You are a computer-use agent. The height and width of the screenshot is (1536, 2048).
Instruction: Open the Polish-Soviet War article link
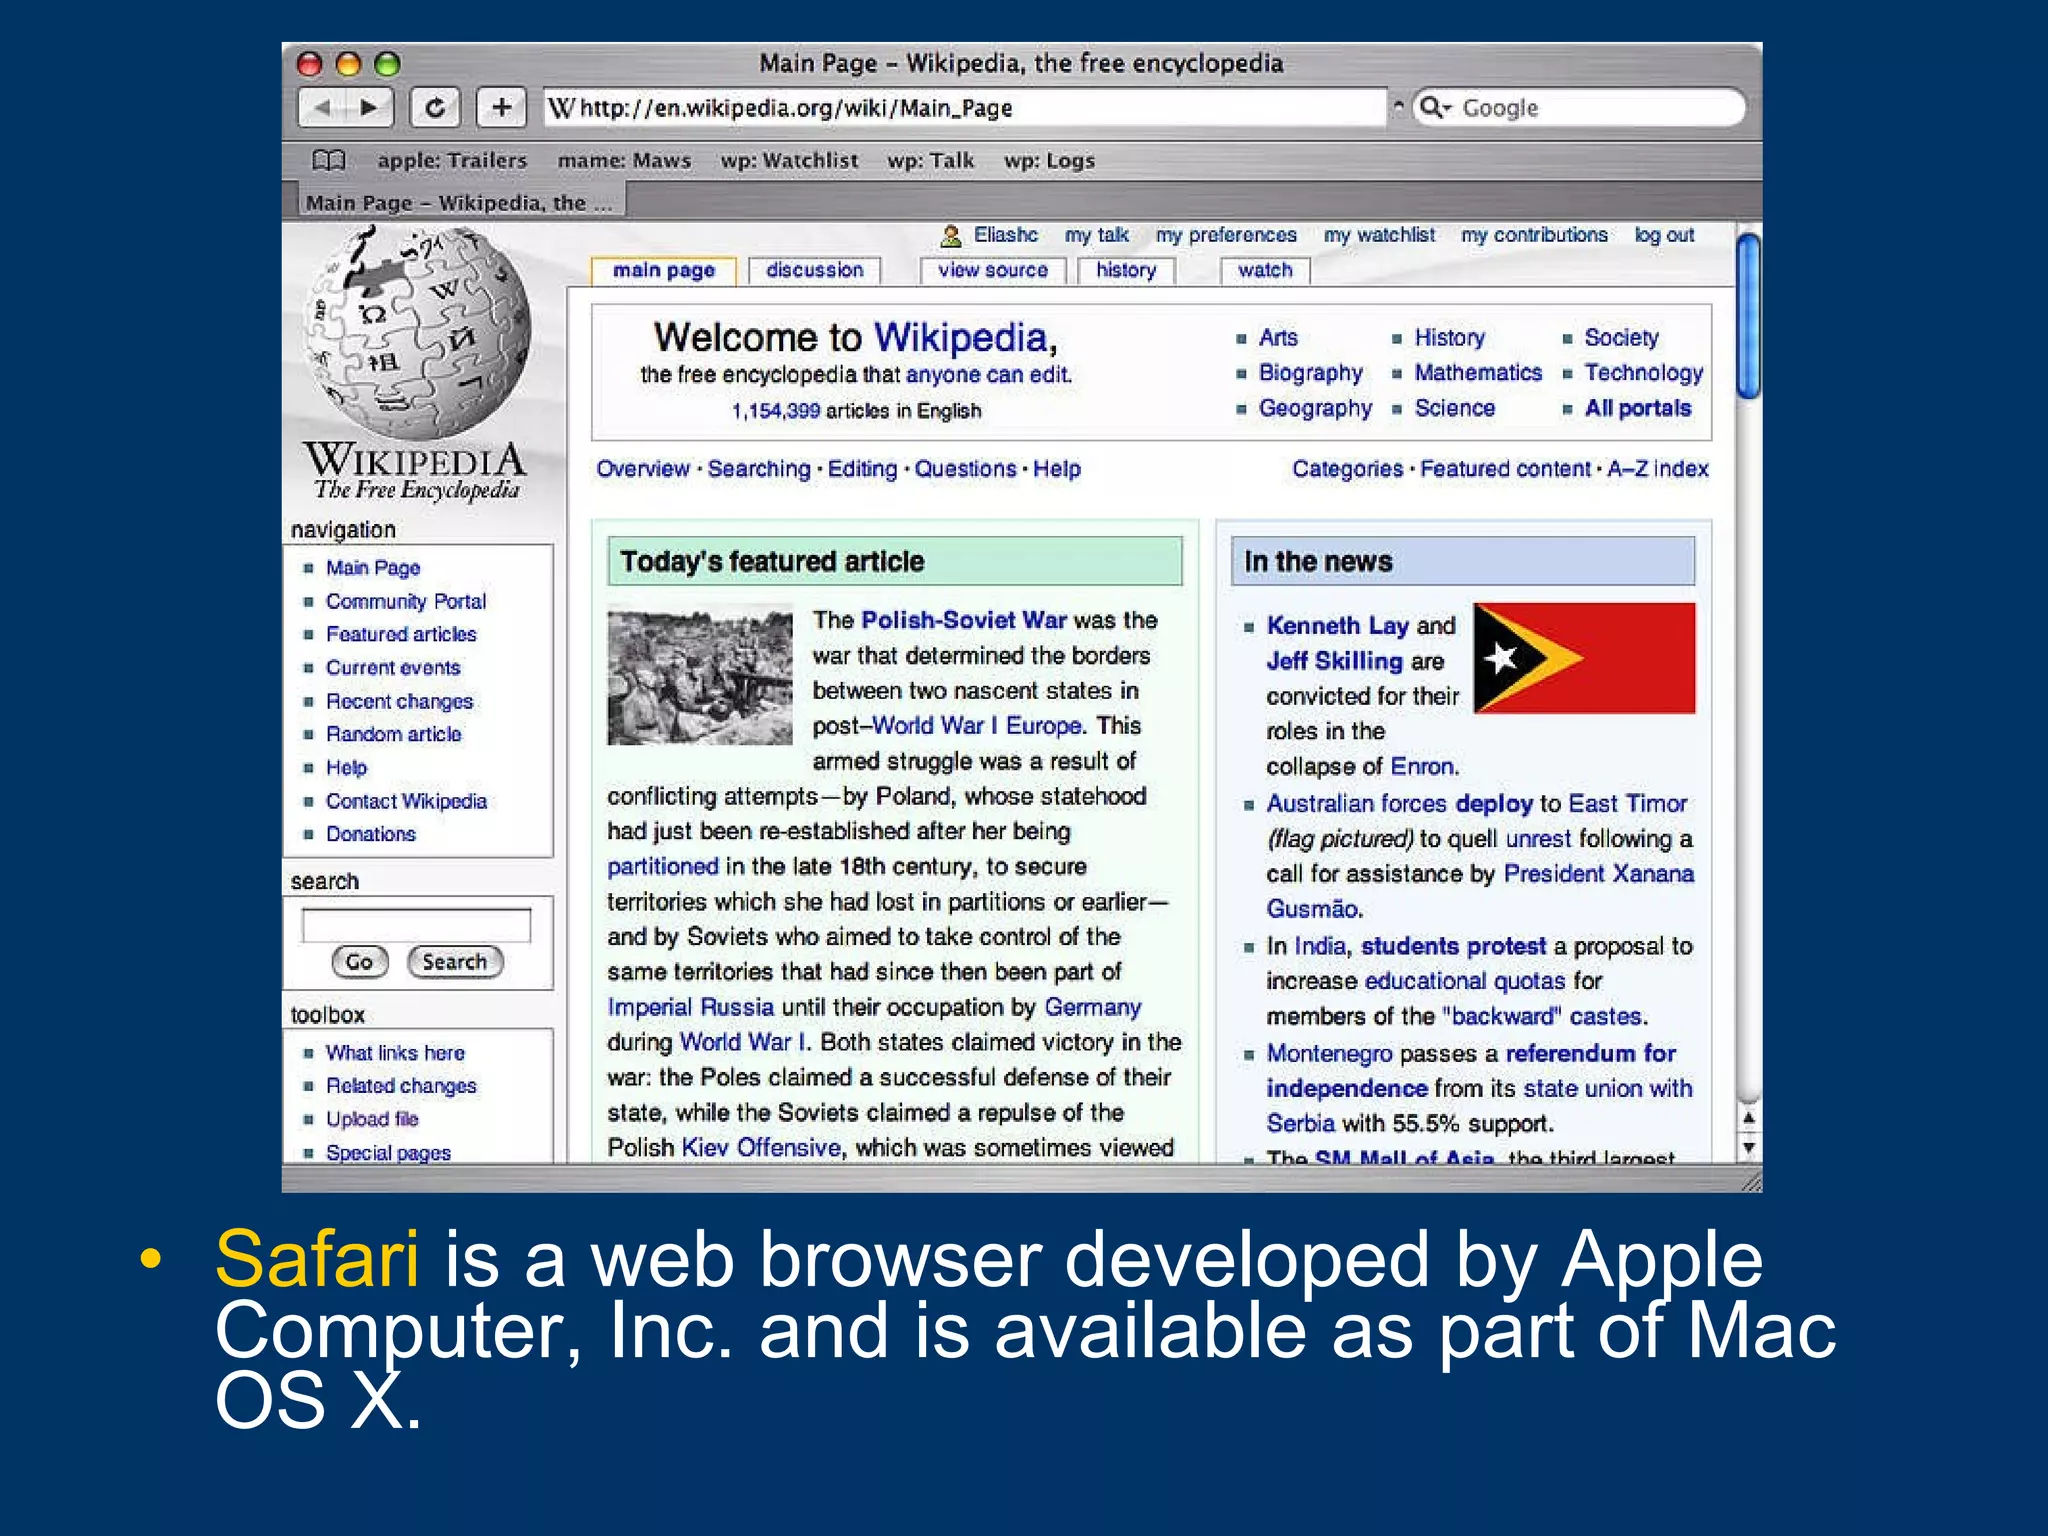tap(963, 620)
